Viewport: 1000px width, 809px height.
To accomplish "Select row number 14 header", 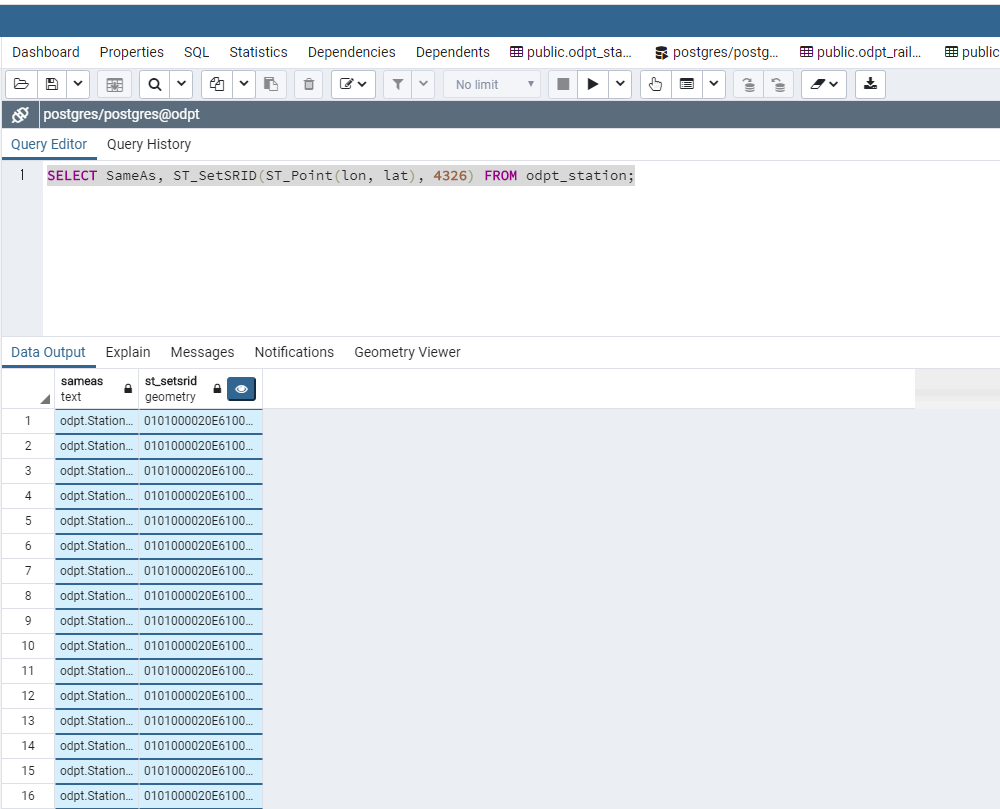I will click(x=28, y=746).
